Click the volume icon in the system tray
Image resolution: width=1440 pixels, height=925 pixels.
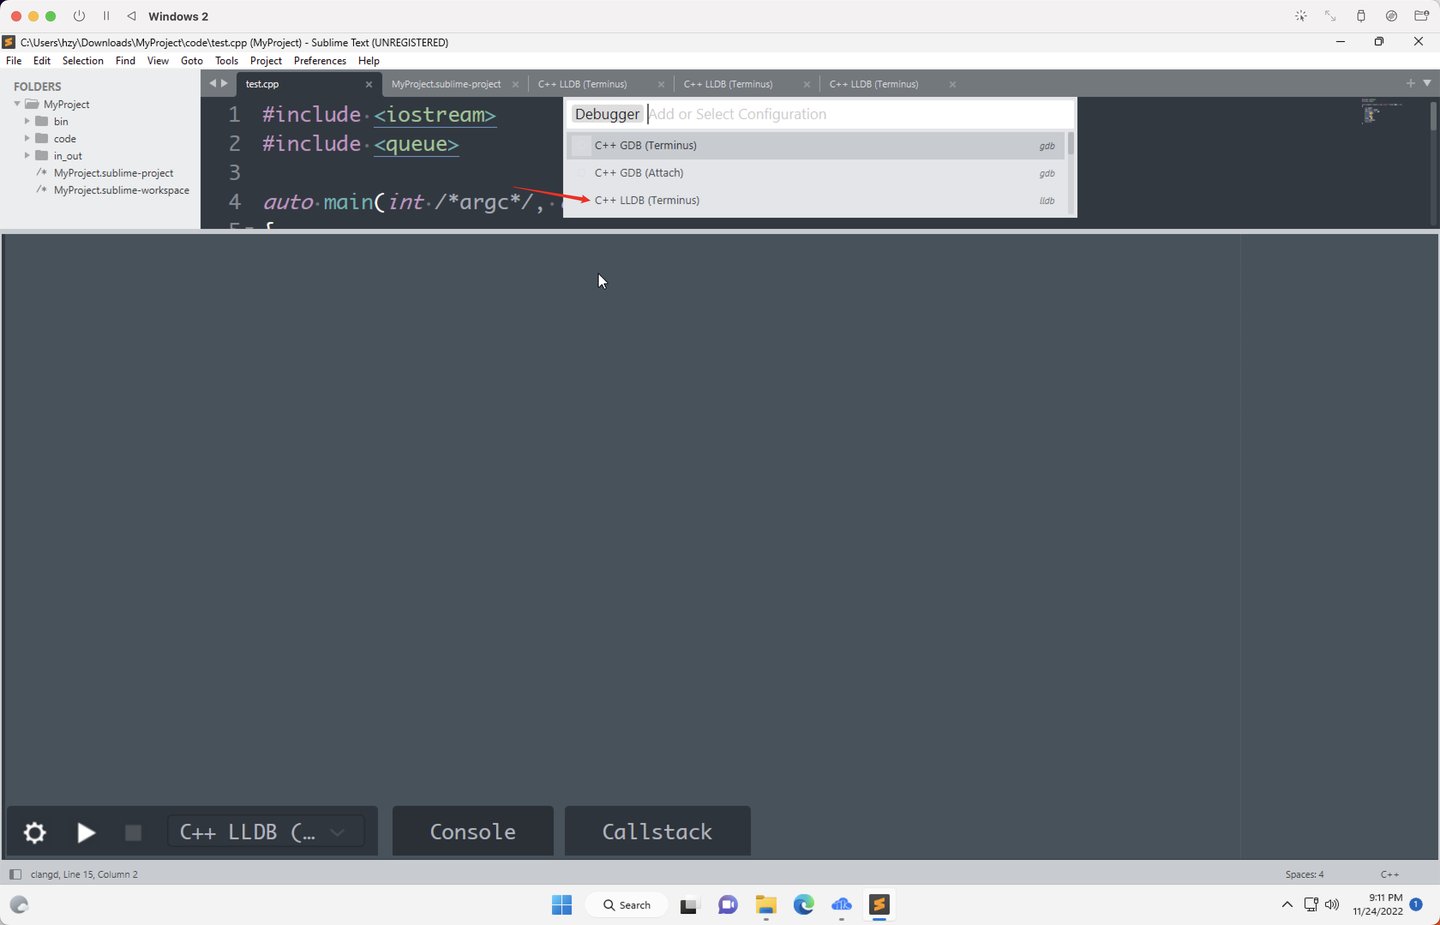pyautogui.click(x=1332, y=905)
